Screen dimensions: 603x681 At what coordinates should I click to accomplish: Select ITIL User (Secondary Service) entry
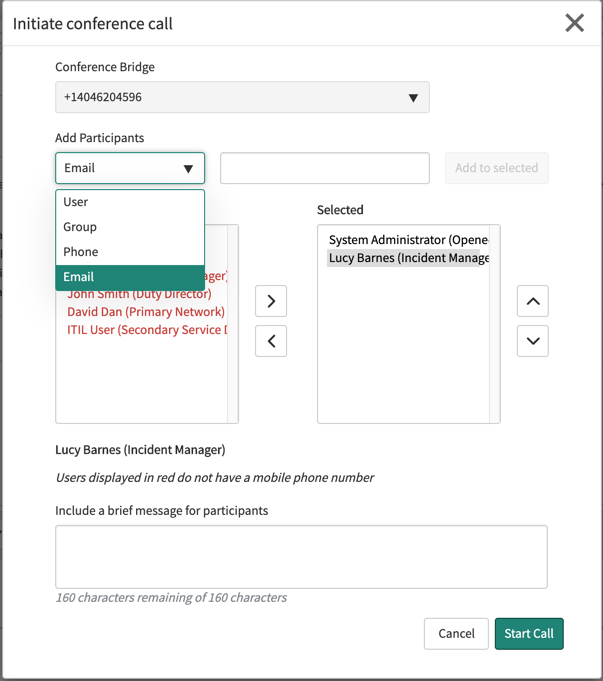pos(147,330)
